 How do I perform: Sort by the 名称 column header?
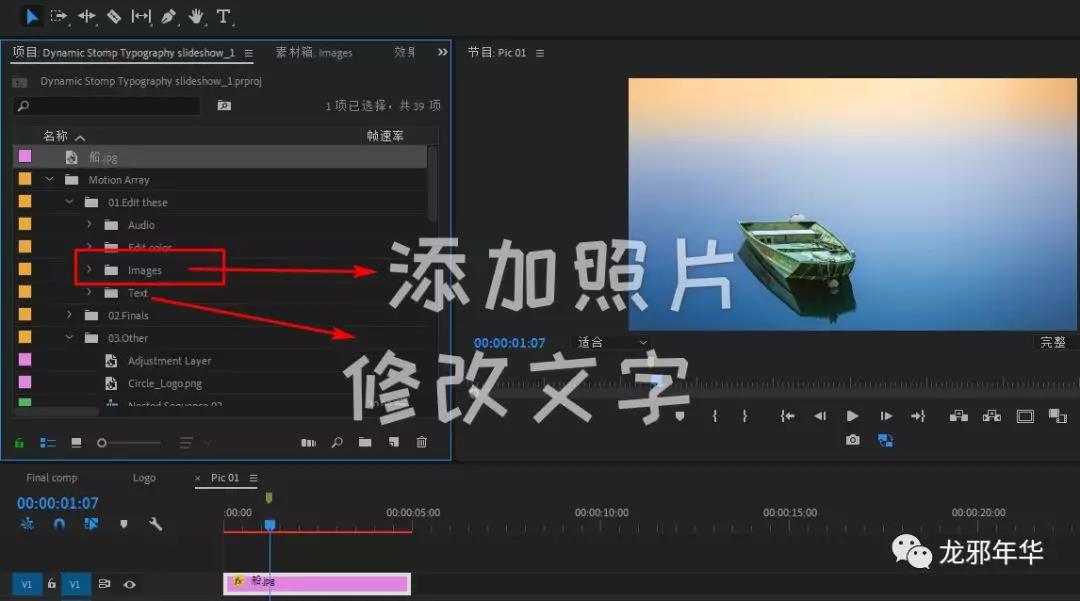coord(55,136)
